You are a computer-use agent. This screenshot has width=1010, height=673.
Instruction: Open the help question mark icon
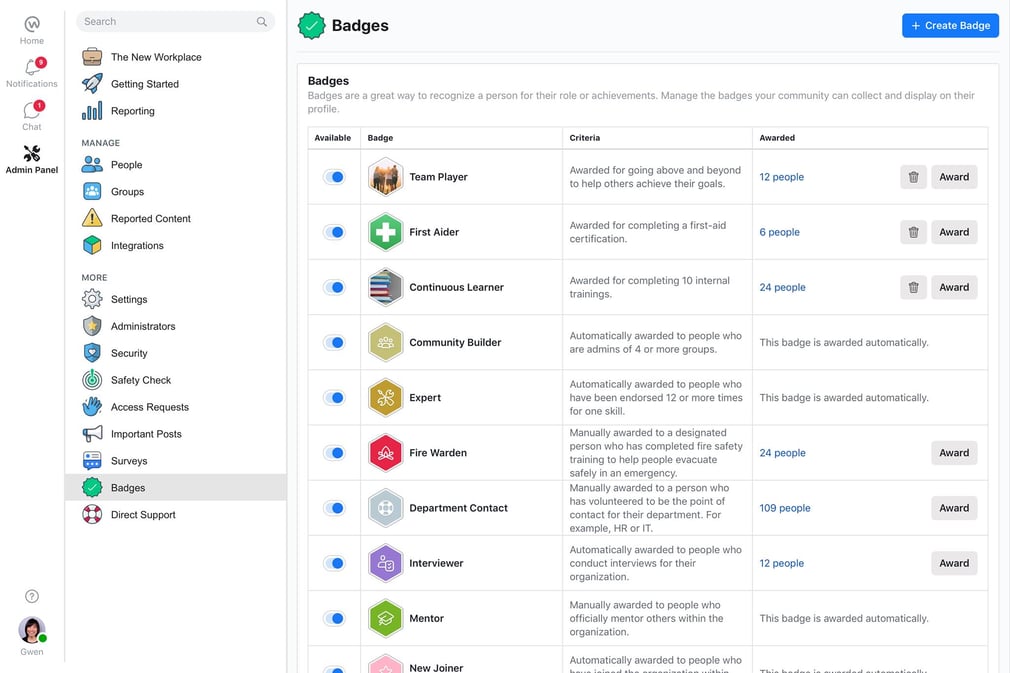(x=32, y=596)
